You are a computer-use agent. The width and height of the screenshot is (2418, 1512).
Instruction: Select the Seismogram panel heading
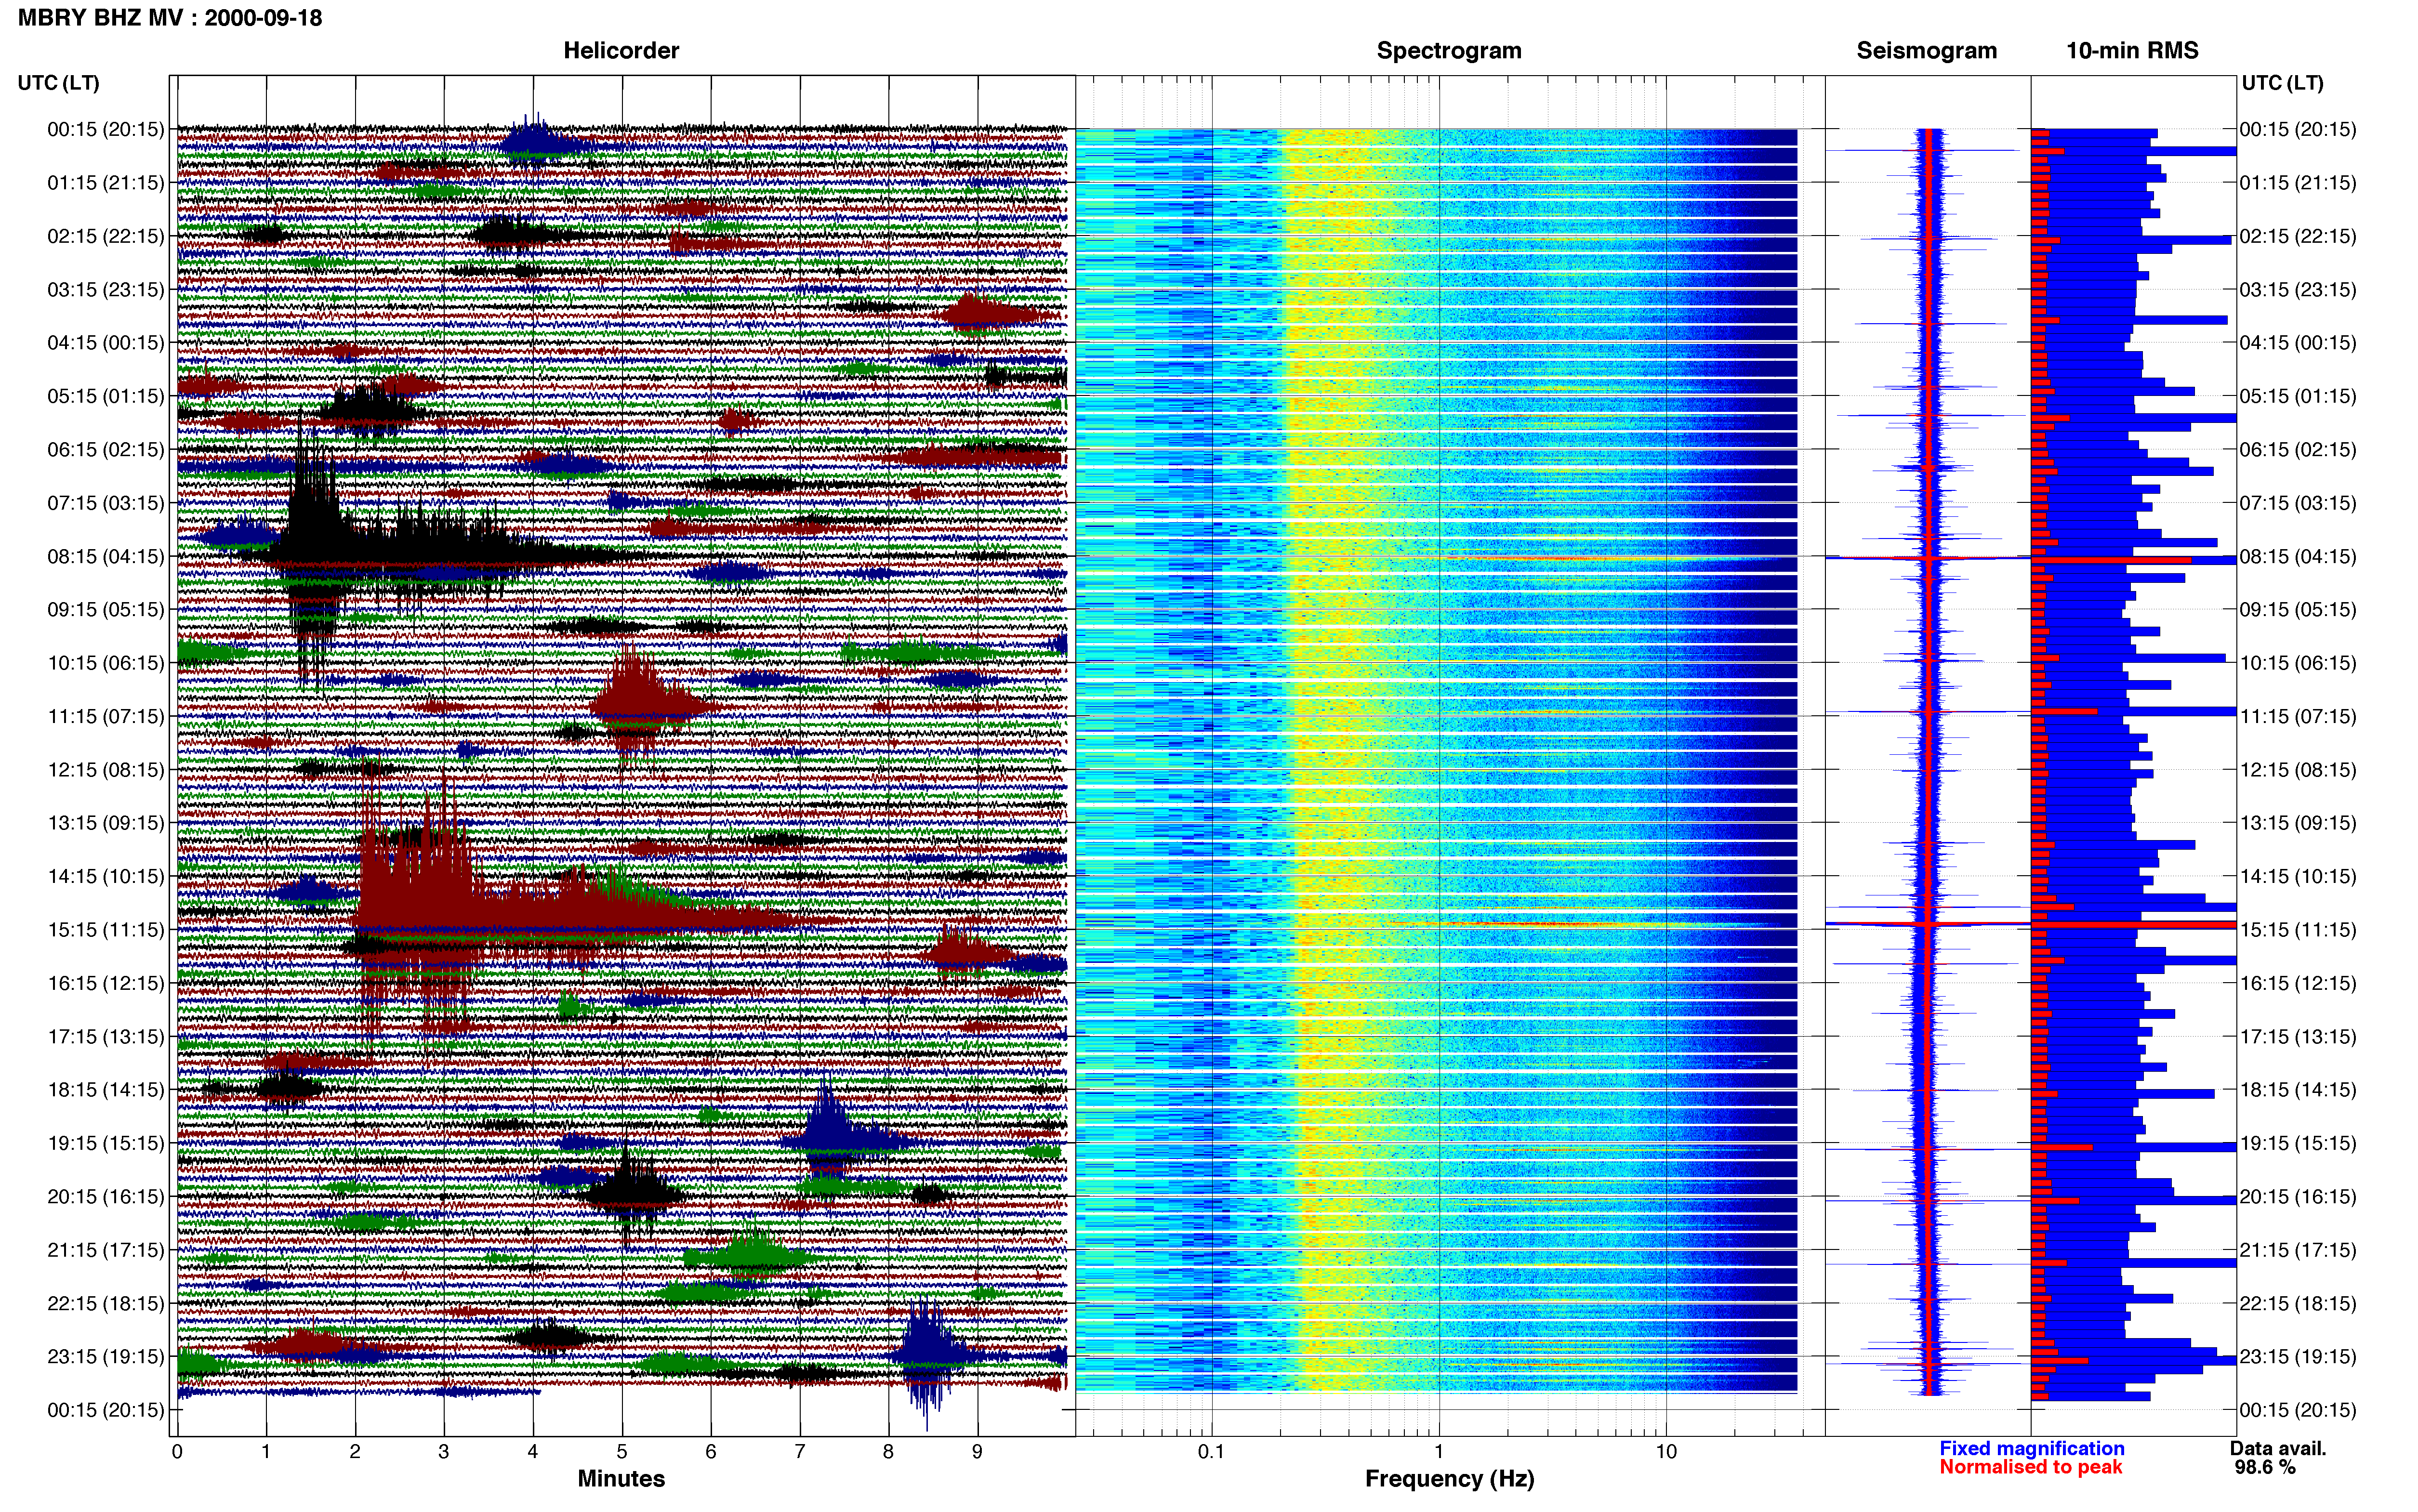(x=1926, y=50)
